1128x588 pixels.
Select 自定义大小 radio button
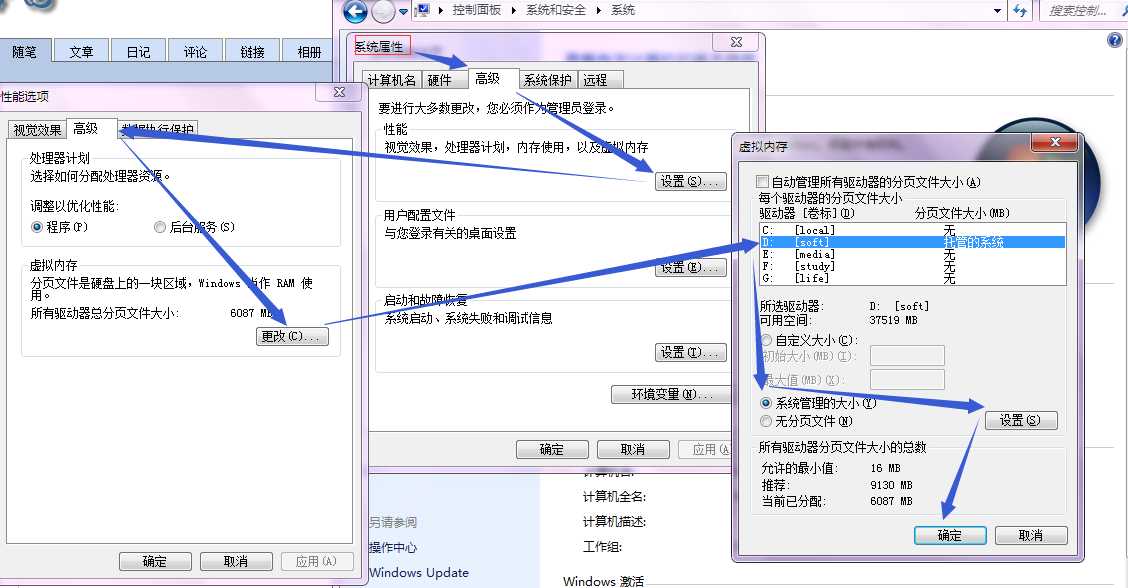point(766,340)
